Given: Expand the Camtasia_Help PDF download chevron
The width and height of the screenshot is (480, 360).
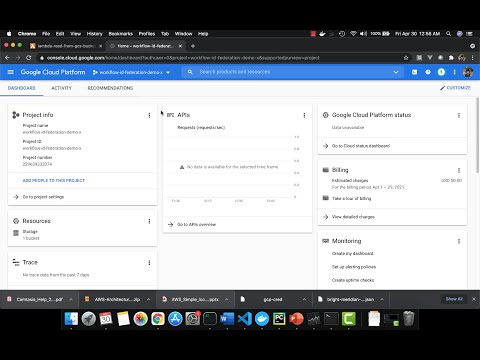Looking at the screenshot, I should coord(71,299).
